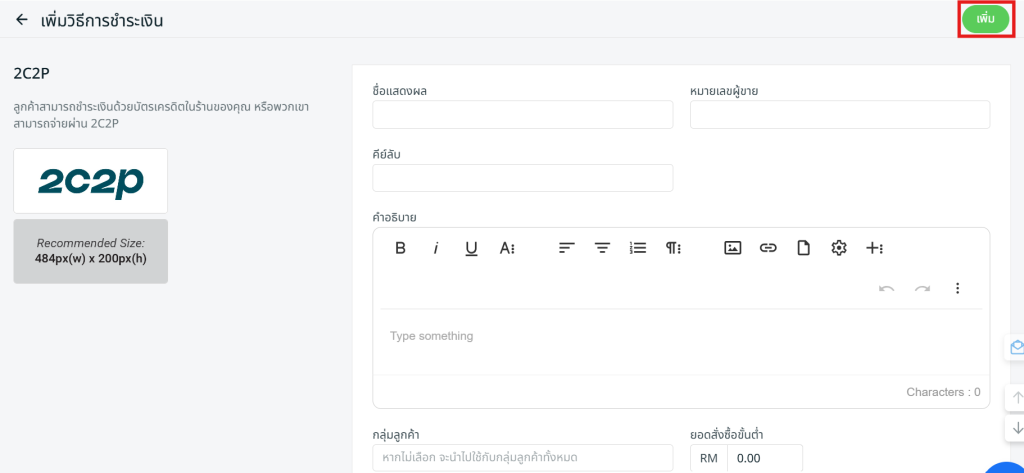Click the file upload icon in toolbar
This screenshot has height=473, width=1024.
803,248
